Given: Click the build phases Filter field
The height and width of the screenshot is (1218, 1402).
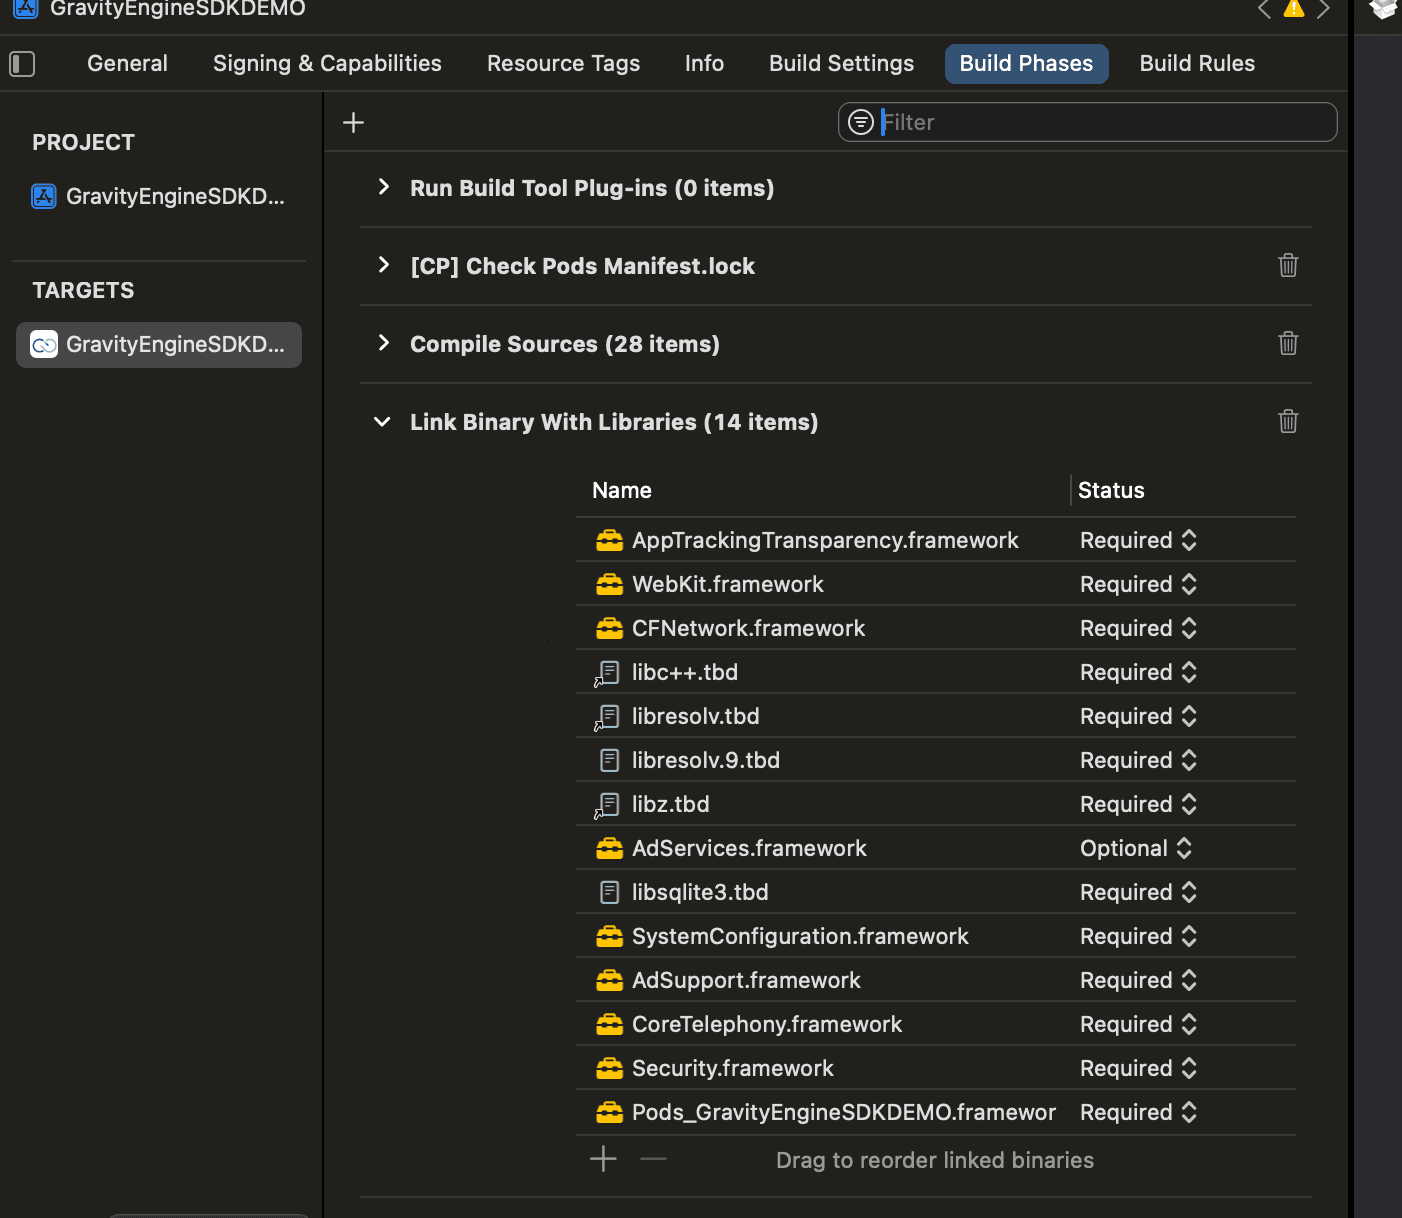Looking at the screenshot, I should pyautogui.click(x=1087, y=122).
